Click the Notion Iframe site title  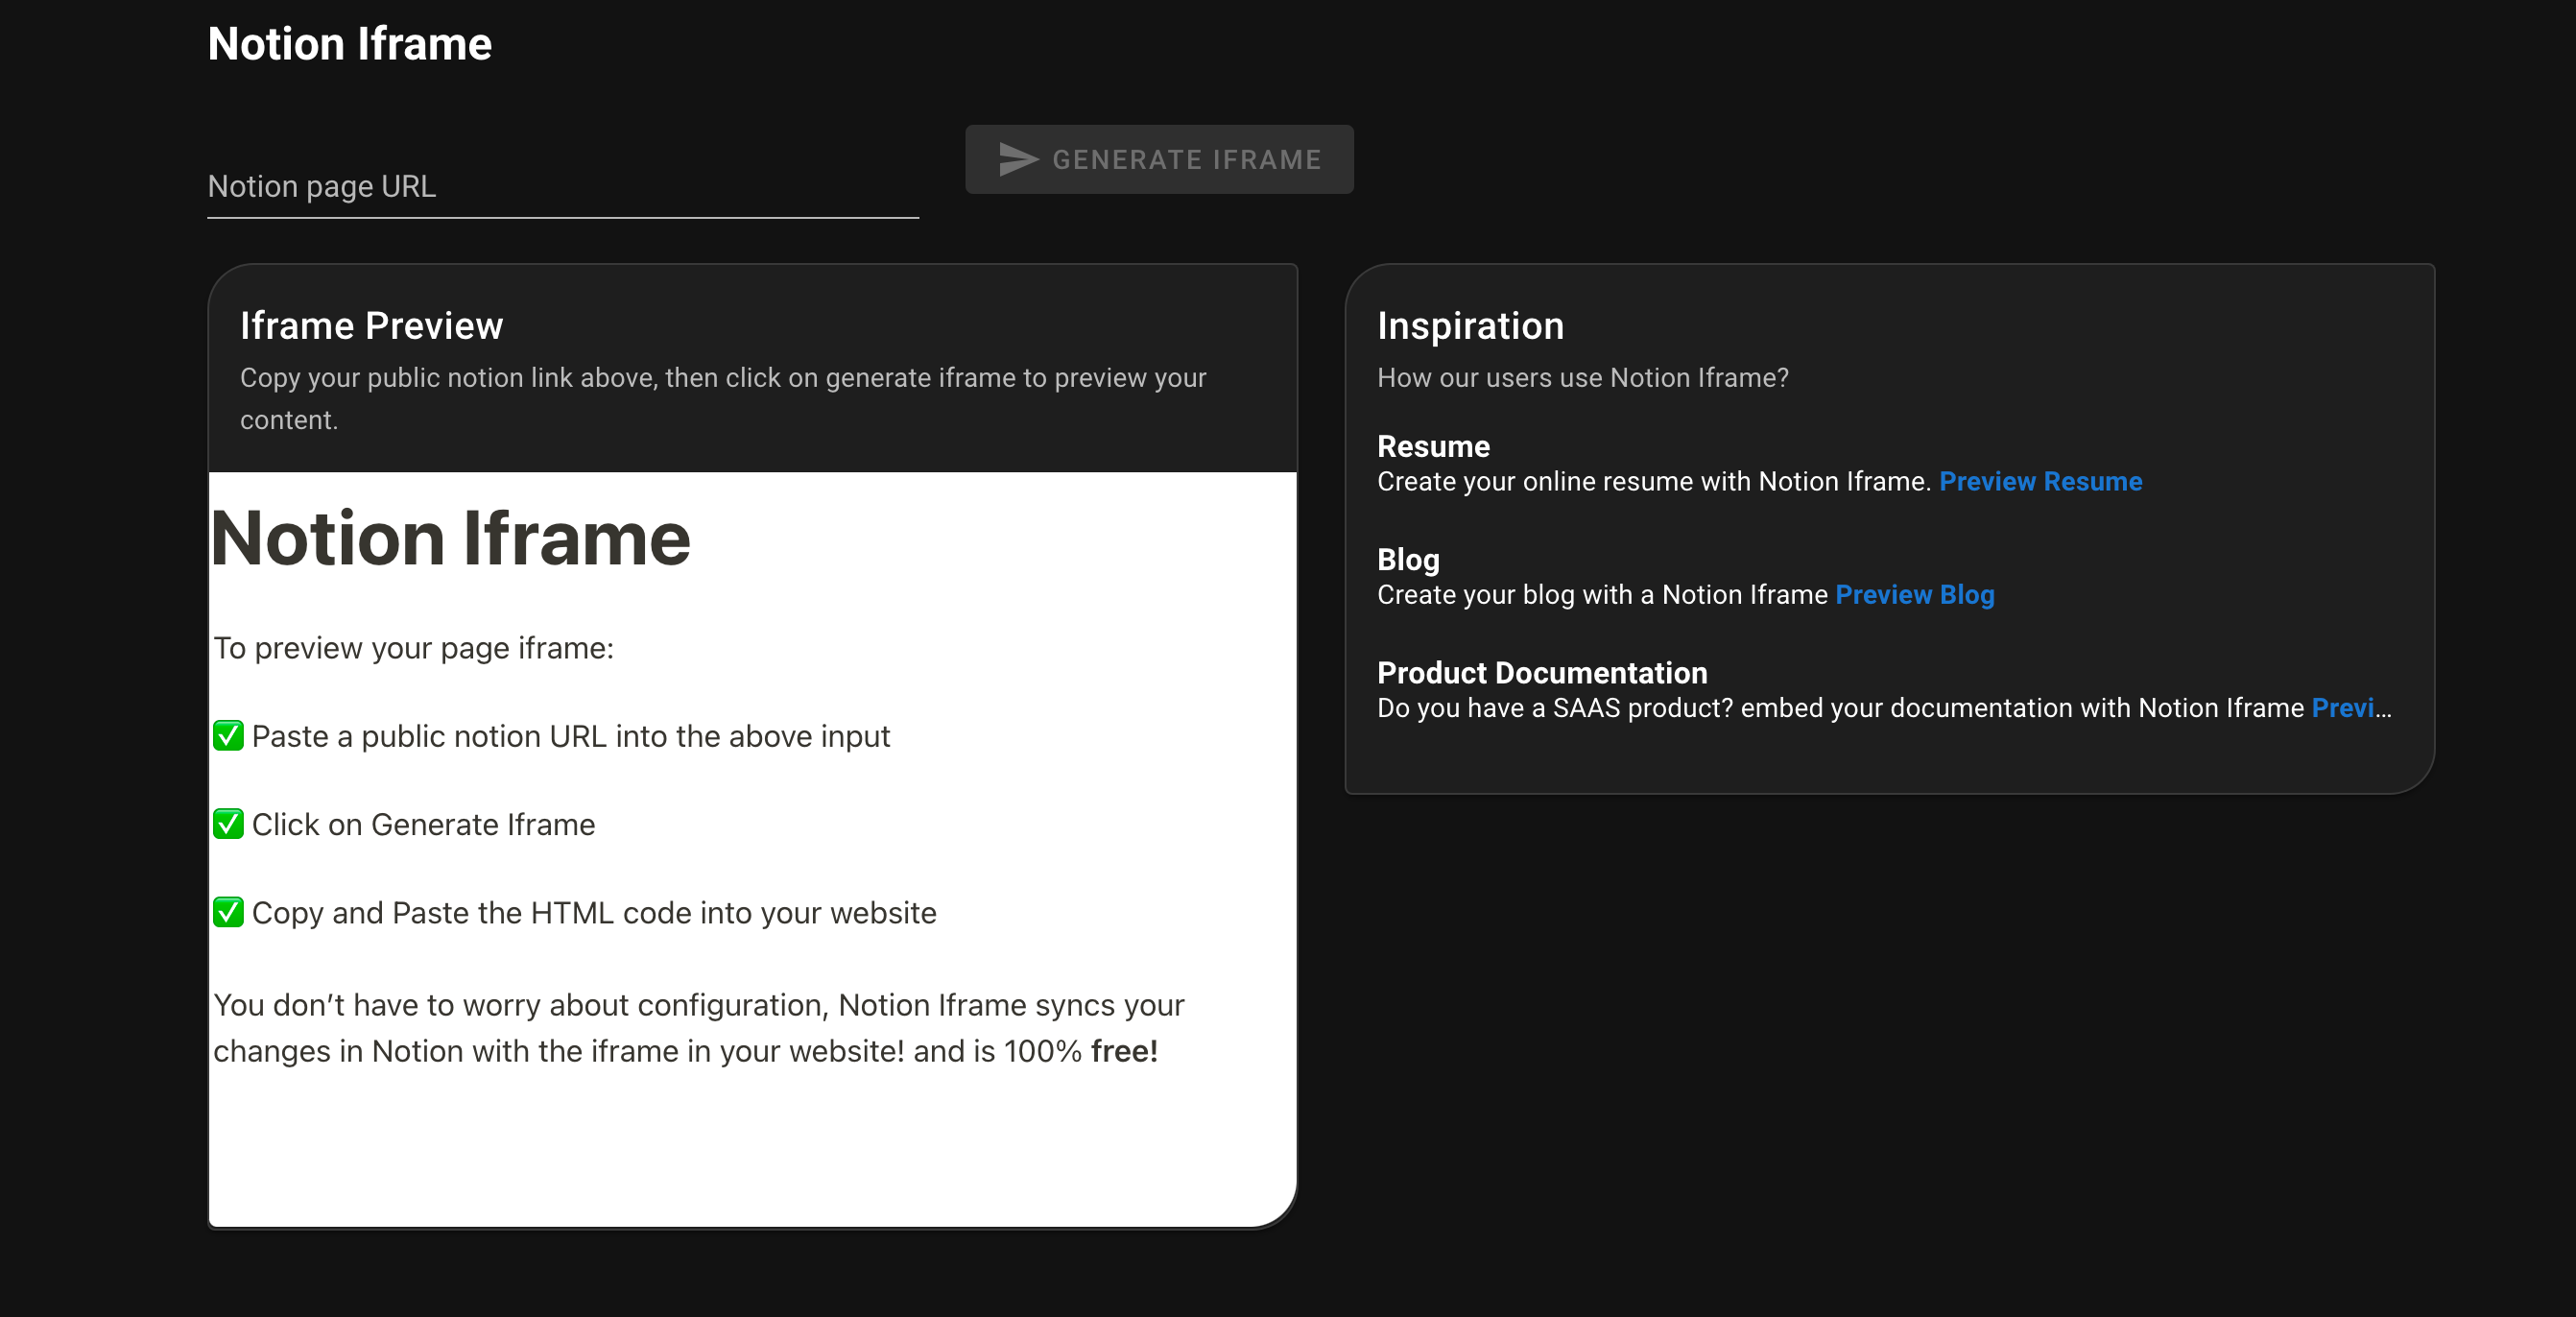pyautogui.click(x=349, y=44)
